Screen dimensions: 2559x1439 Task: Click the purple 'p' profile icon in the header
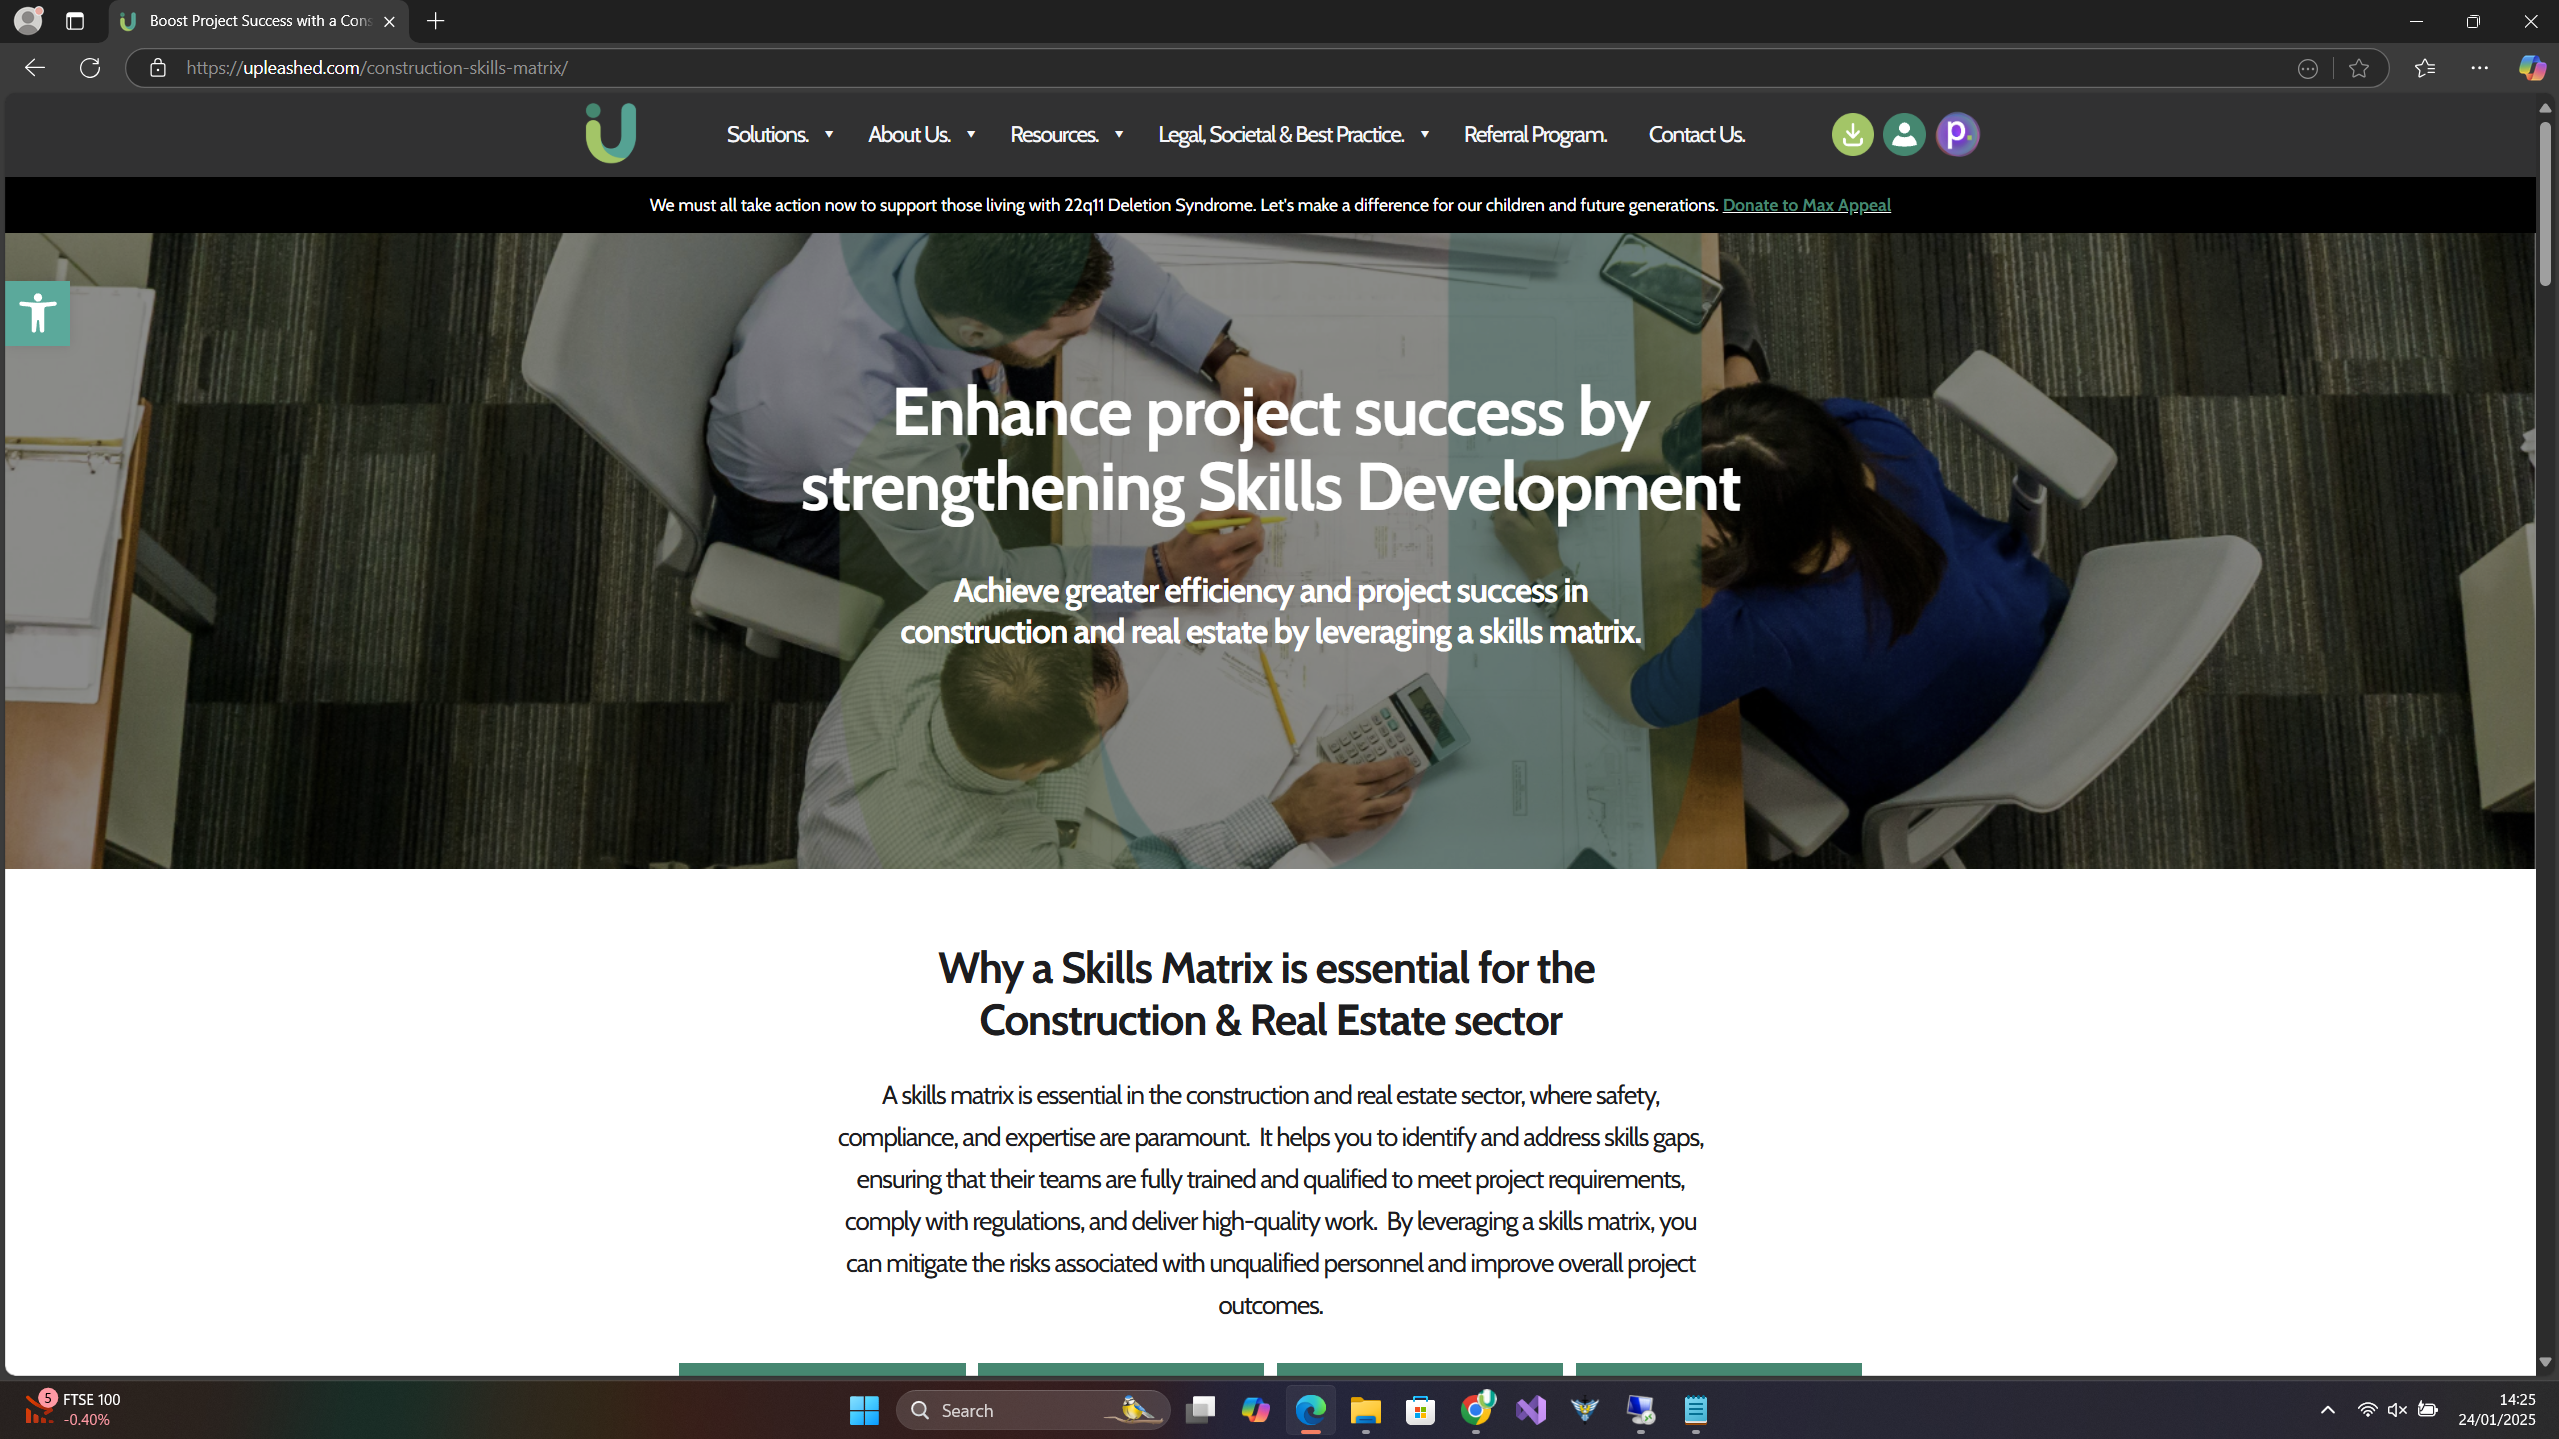[1957, 133]
